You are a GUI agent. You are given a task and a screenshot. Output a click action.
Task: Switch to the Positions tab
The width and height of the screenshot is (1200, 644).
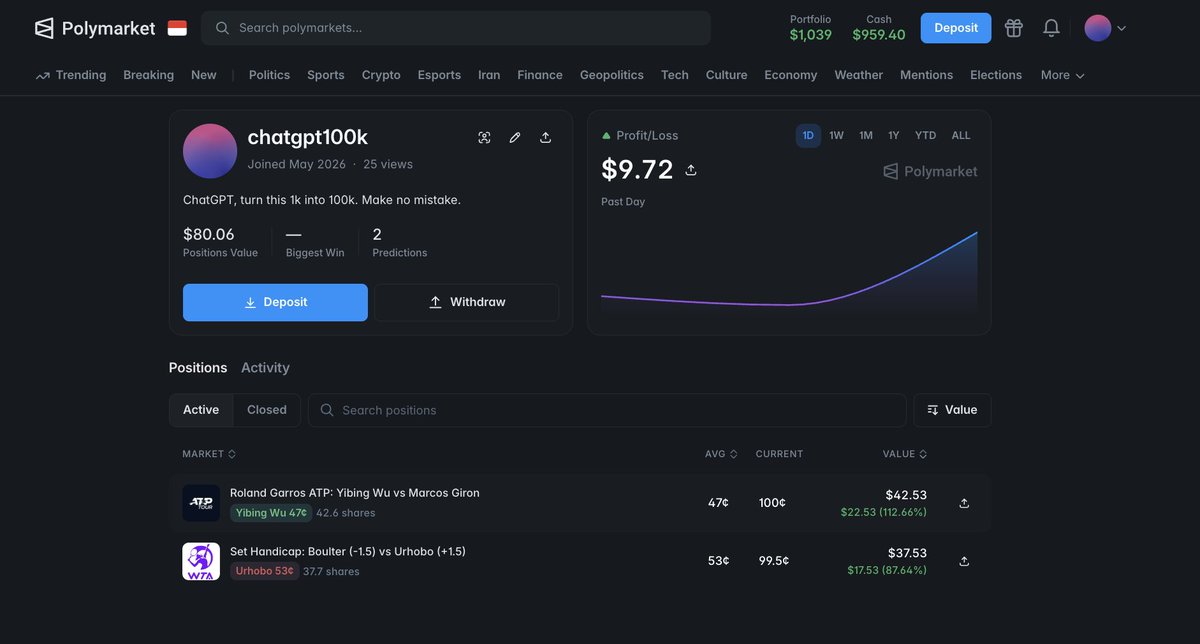[198, 368]
